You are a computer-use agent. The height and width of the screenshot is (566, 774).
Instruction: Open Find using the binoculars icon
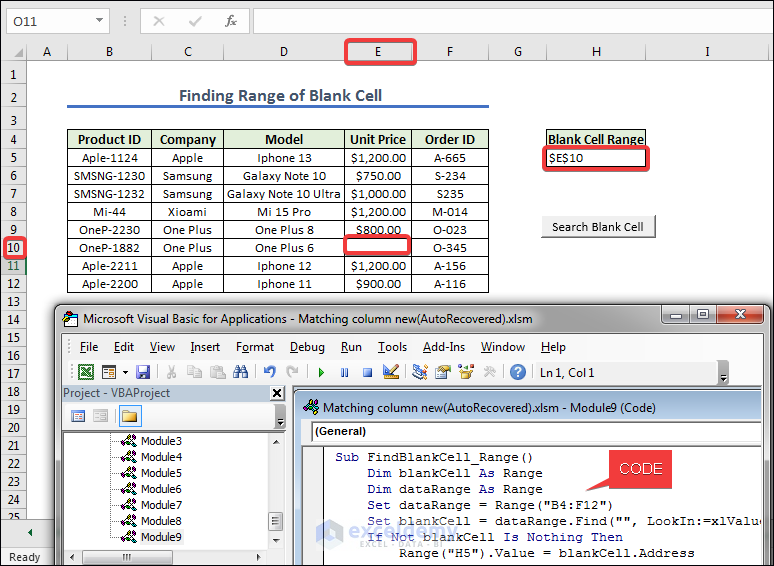point(240,372)
